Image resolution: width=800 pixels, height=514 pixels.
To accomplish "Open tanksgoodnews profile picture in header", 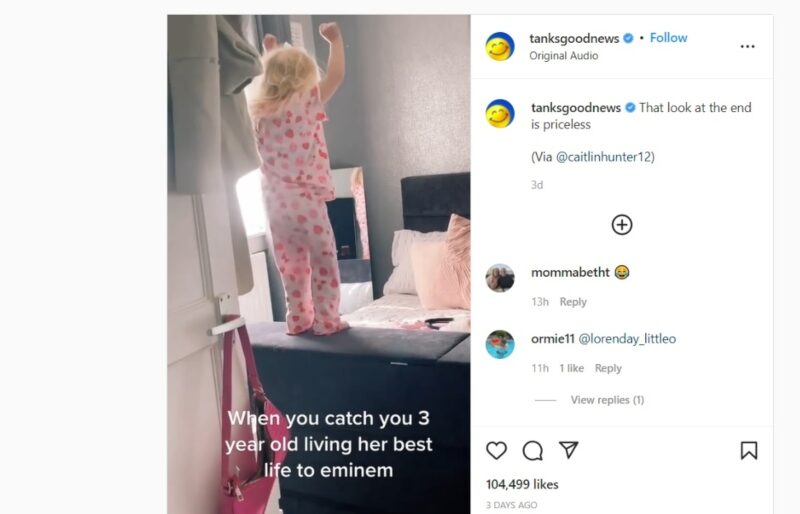I will (499, 46).
